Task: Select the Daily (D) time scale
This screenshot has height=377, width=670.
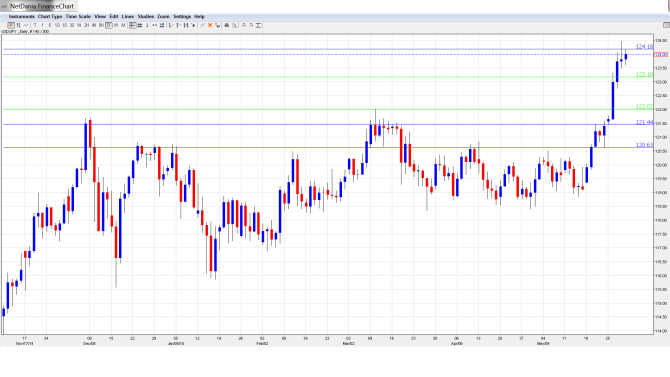Action: click(x=109, y=25)
